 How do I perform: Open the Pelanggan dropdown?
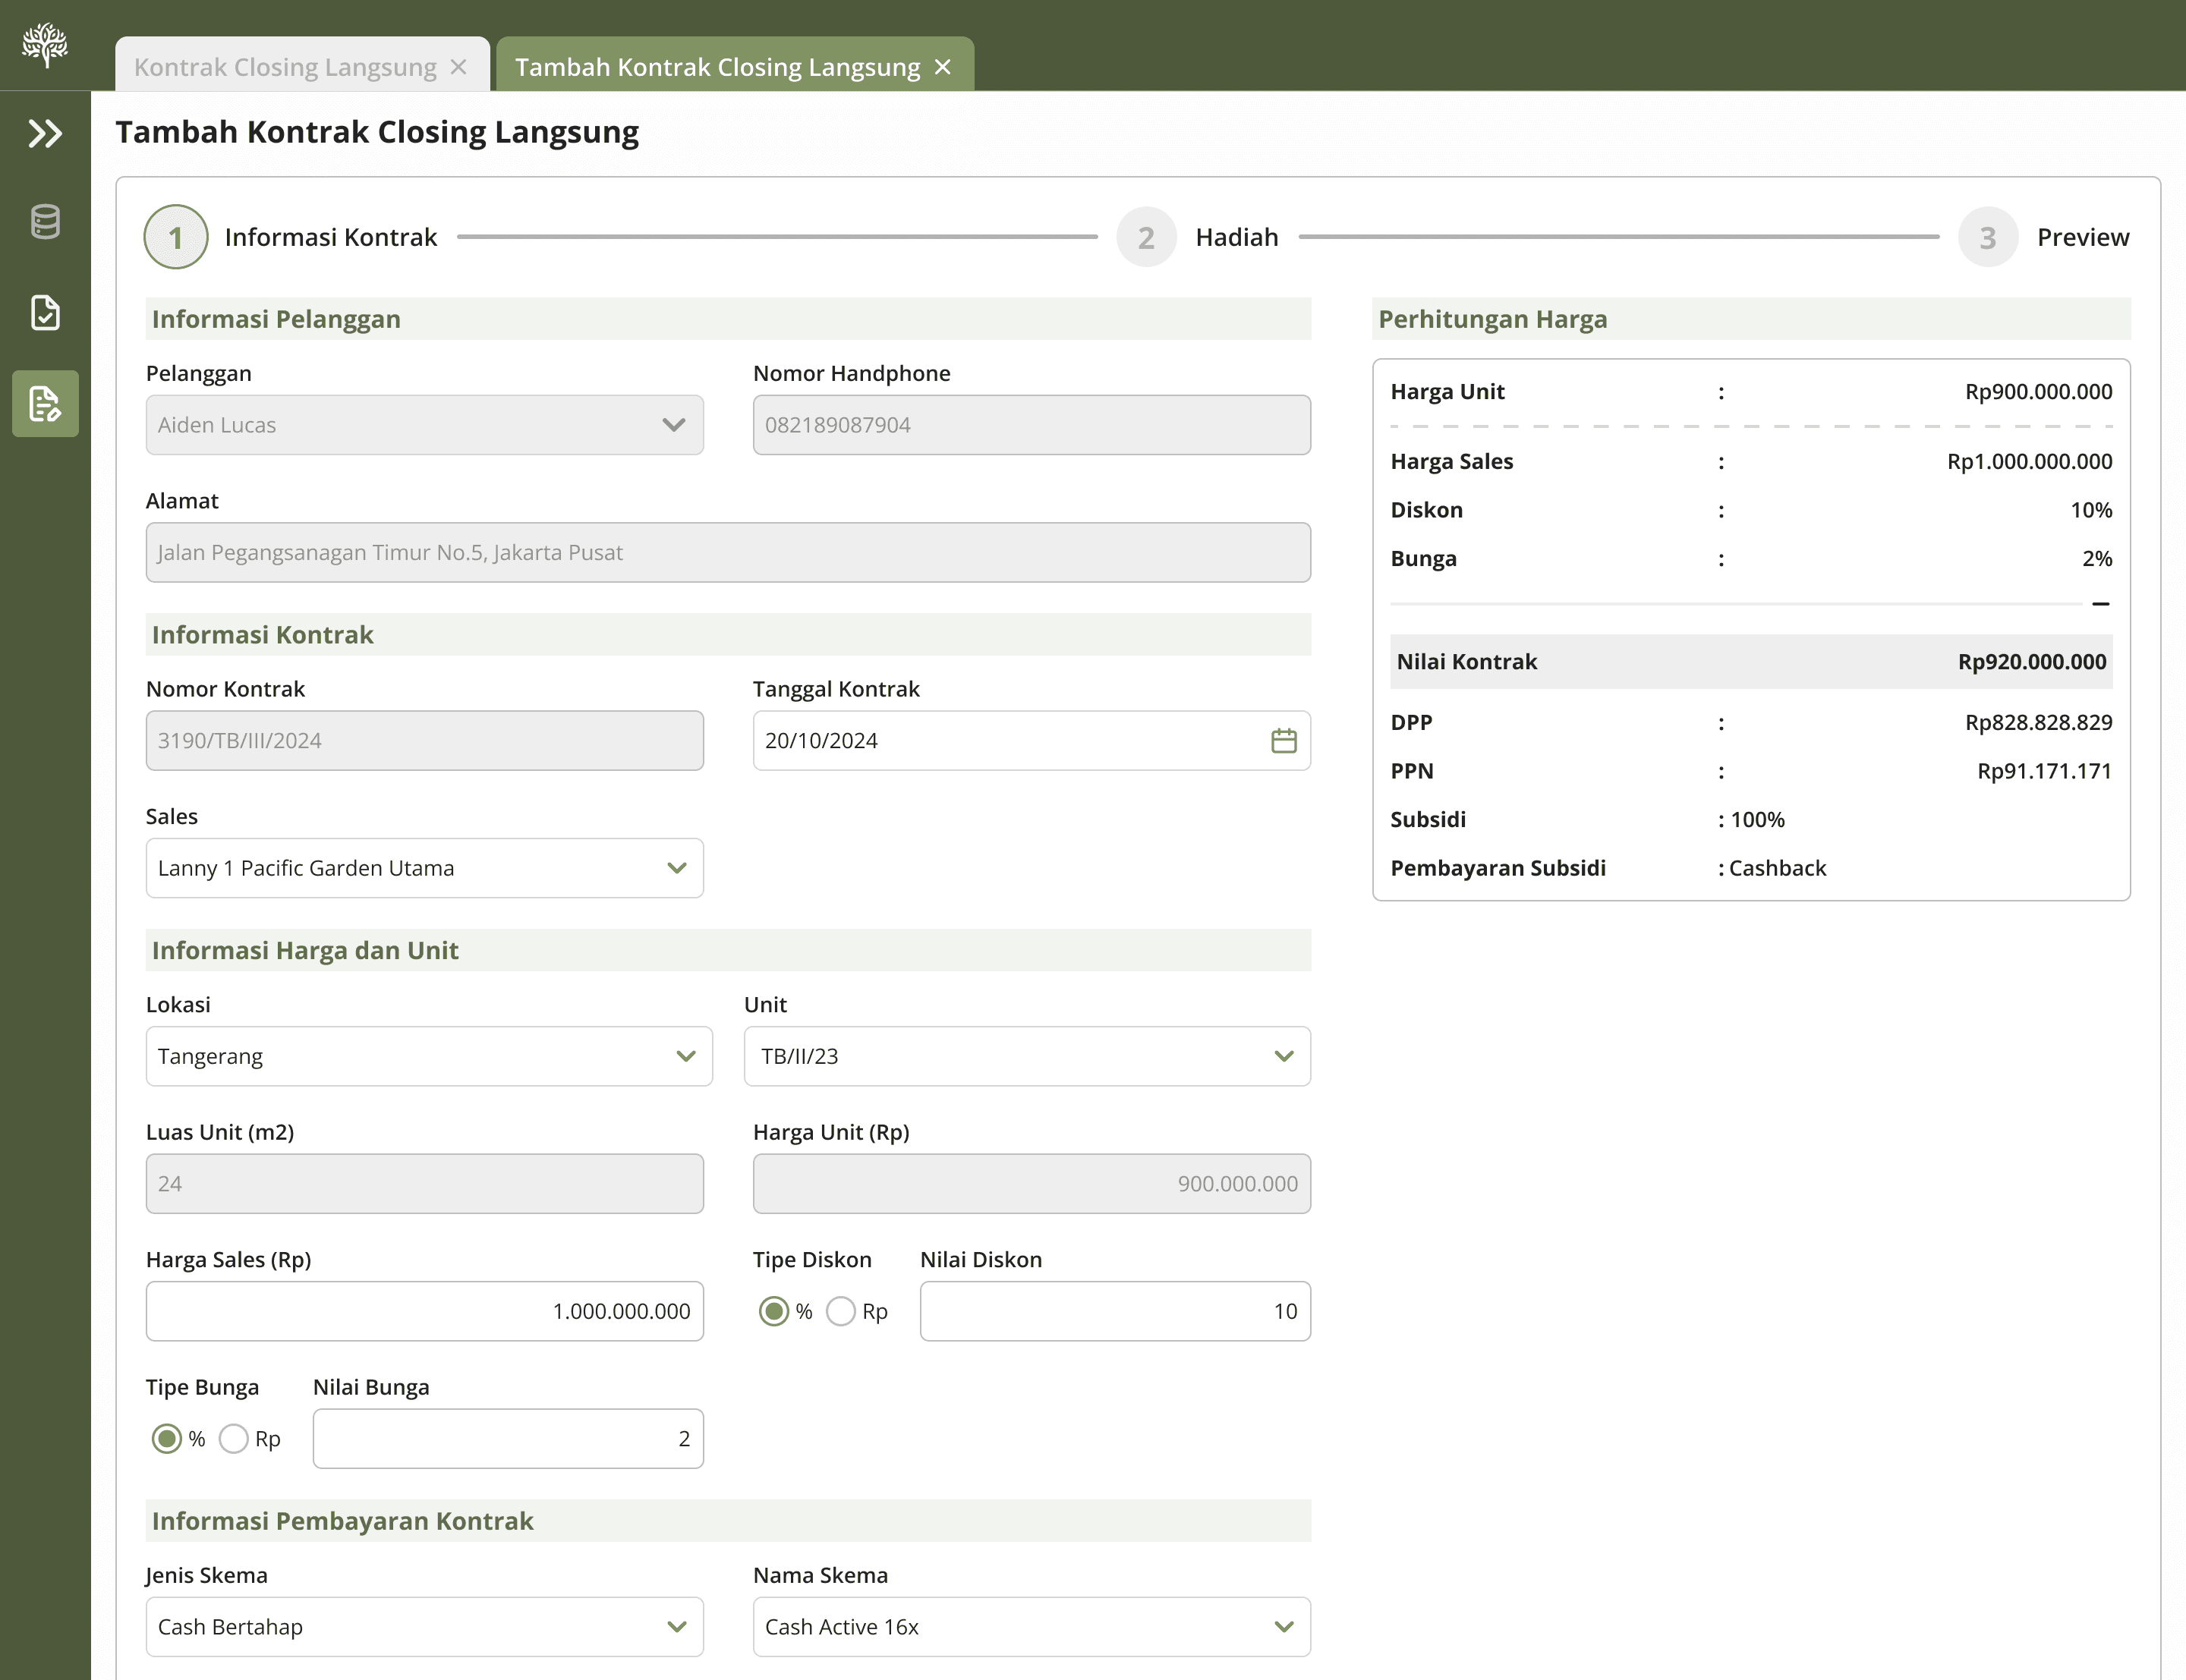tap(425, 425)
